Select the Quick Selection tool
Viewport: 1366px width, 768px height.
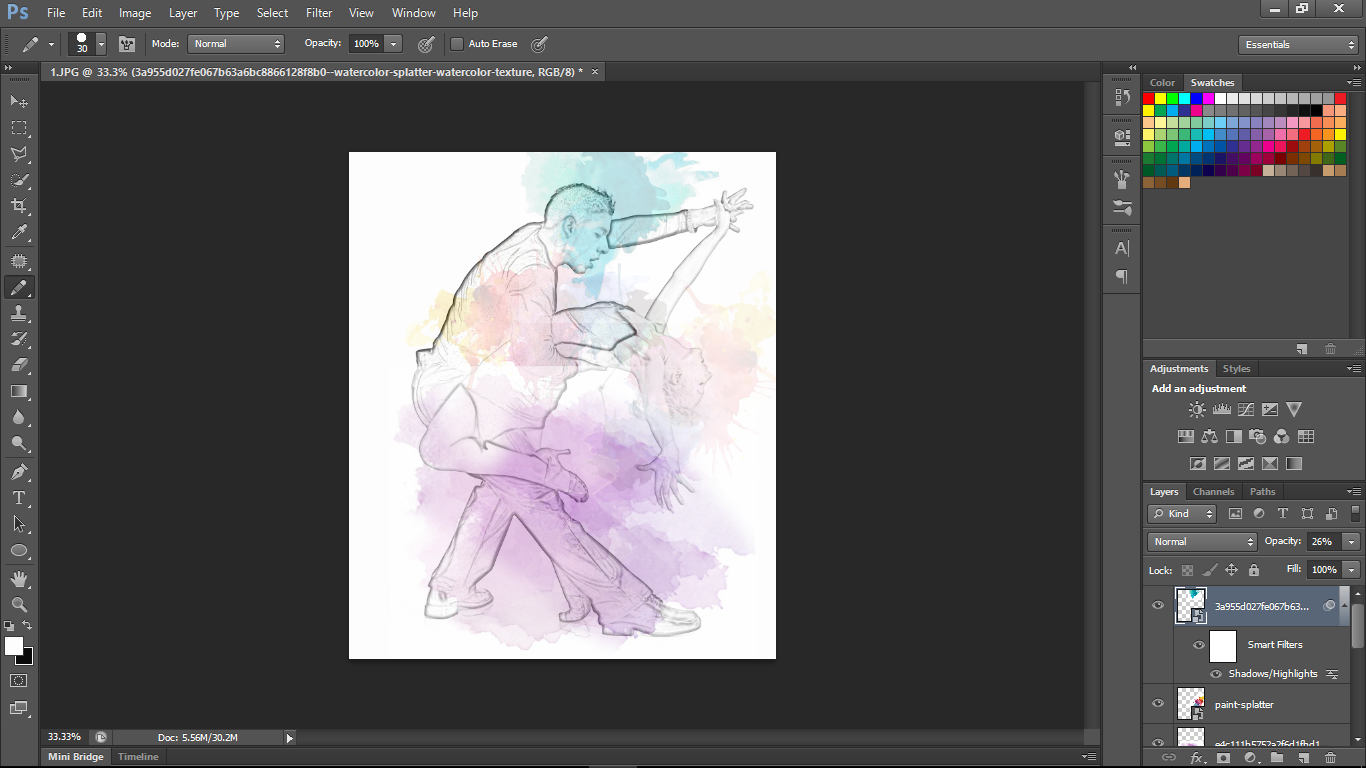pyautogui.click(x=19, y=180)
